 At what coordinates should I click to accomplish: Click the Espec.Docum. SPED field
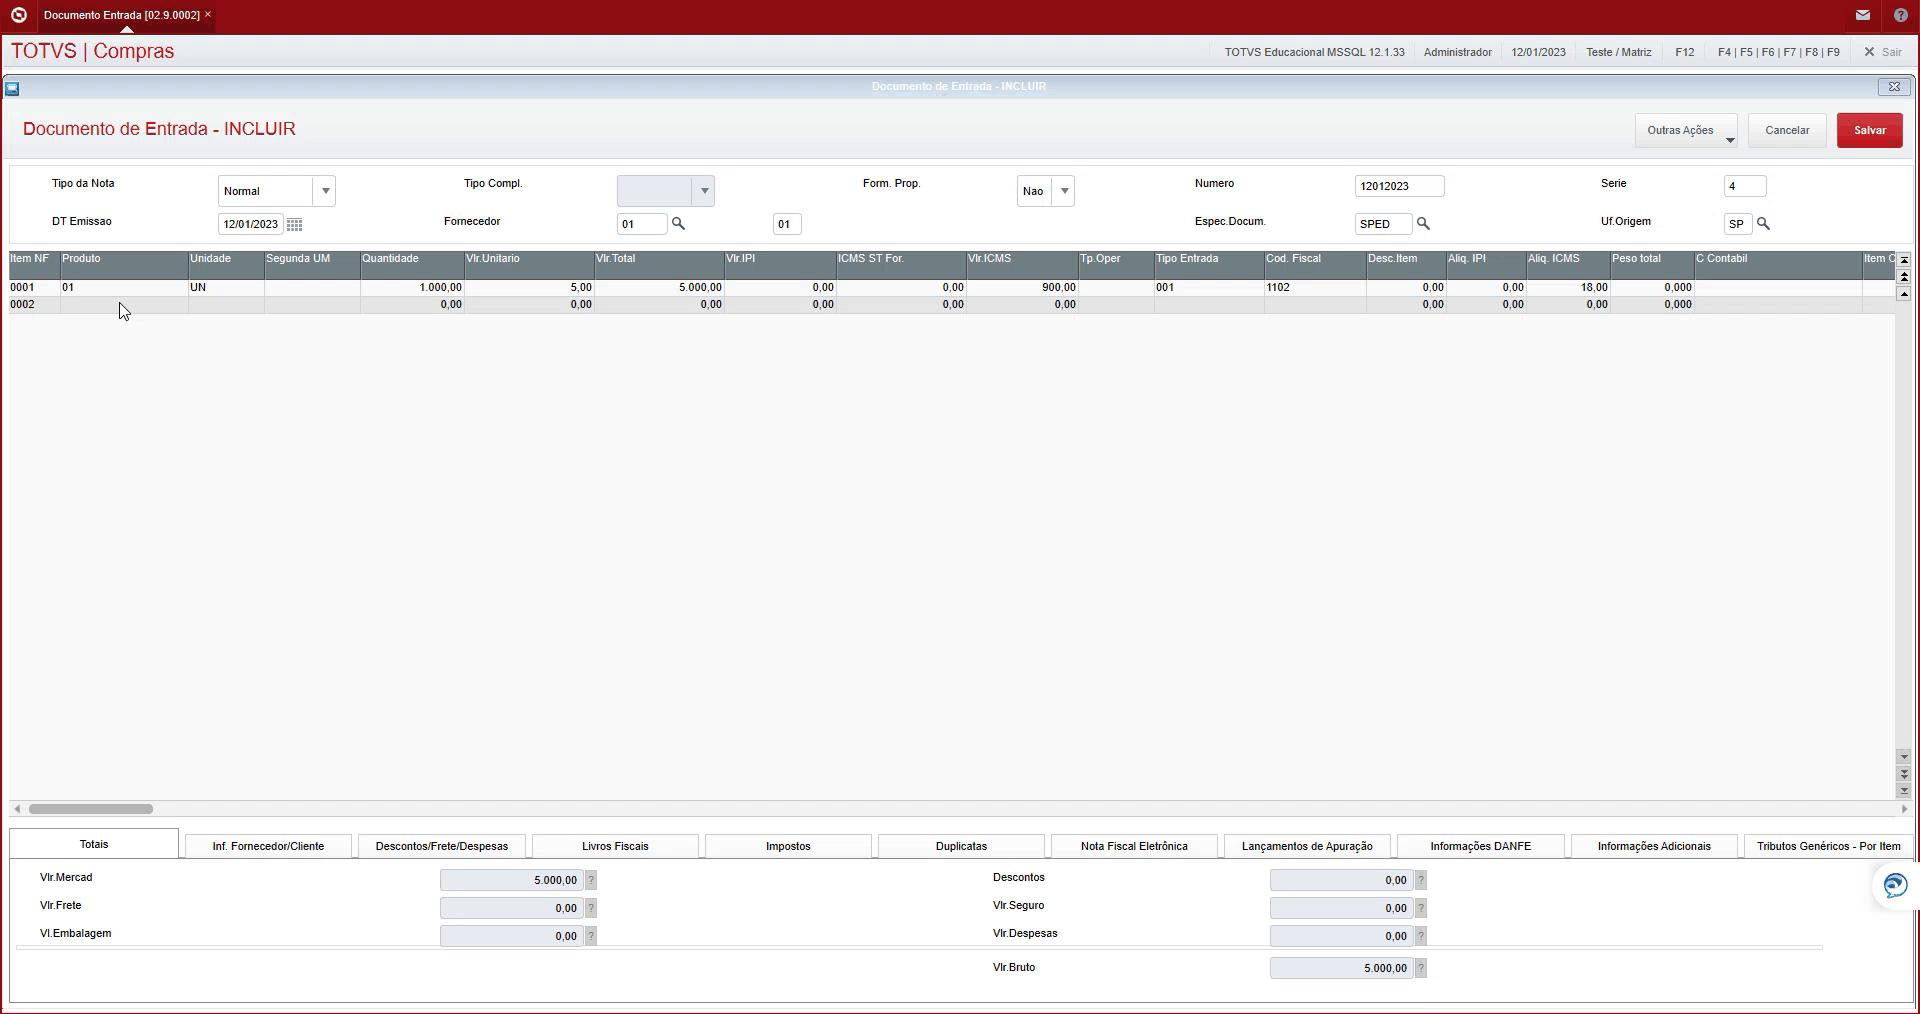pyautogui.click(x=1383, y=224)
